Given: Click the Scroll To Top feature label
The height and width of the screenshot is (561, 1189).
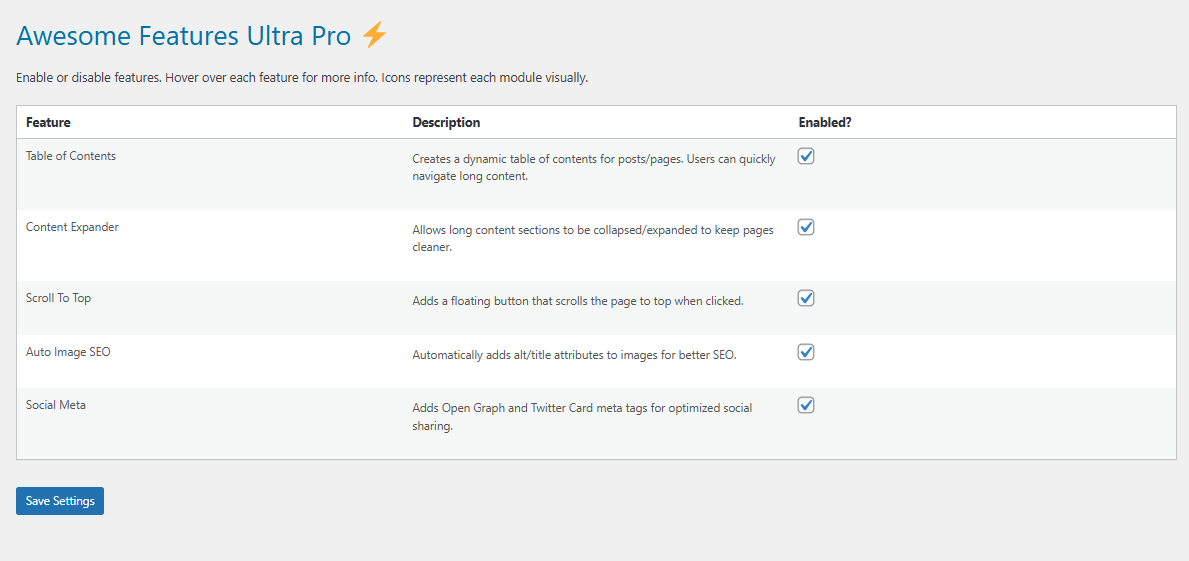Looking at the screenshot, I should tap(58, 298).
